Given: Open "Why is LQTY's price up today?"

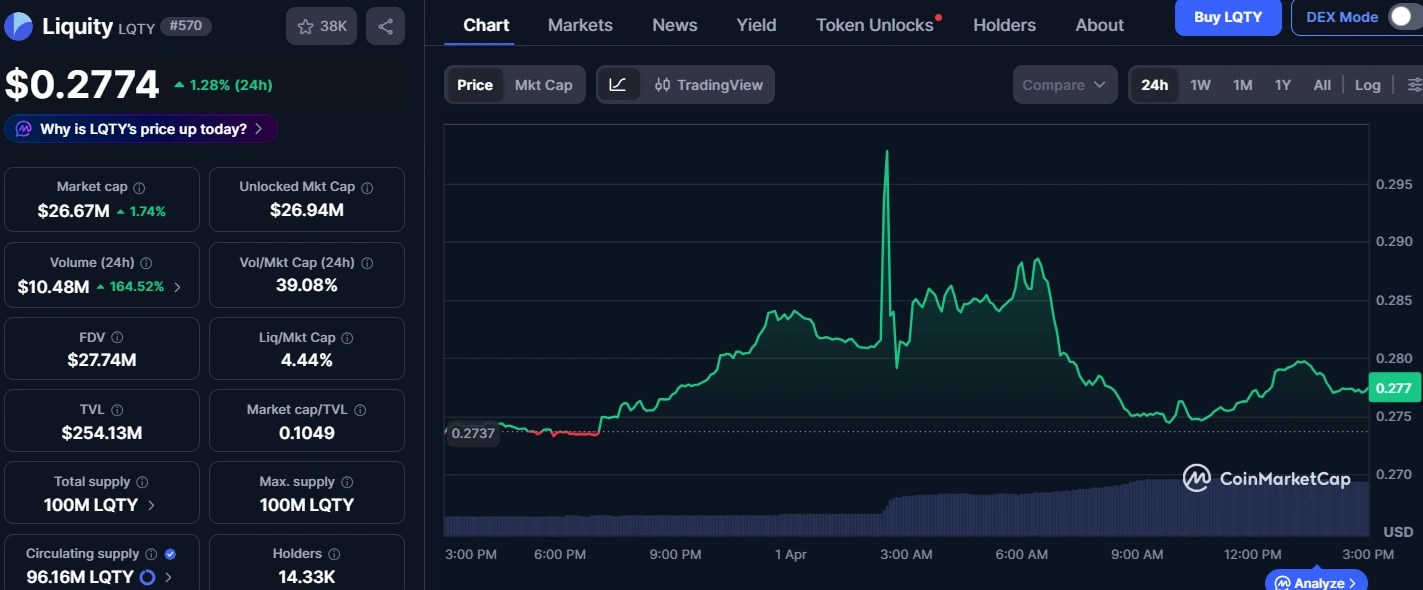Looking at the screenshot, I should click(140, 129).
